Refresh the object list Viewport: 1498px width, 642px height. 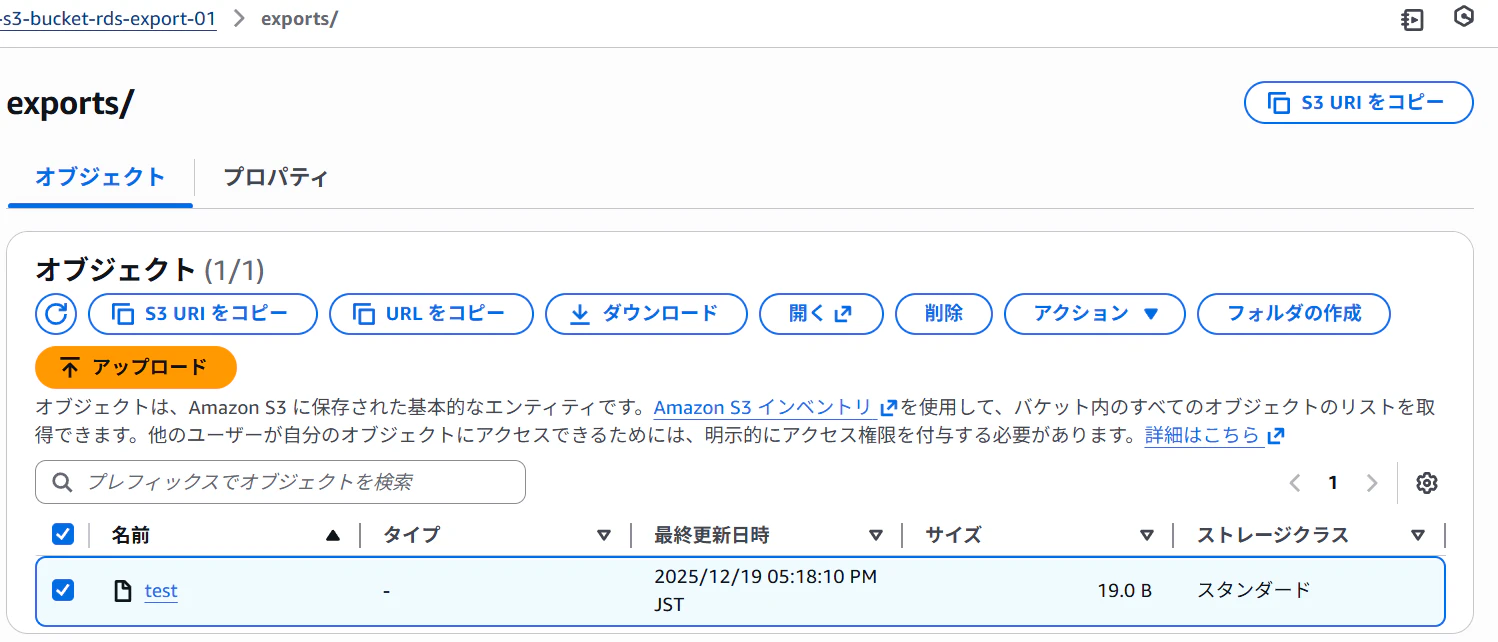56,313
